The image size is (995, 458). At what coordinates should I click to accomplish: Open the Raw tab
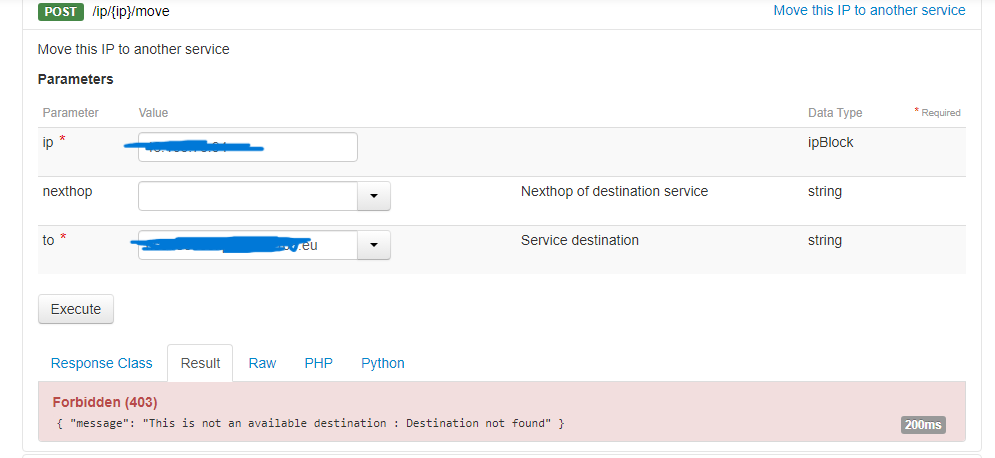(x=262, y=363)
